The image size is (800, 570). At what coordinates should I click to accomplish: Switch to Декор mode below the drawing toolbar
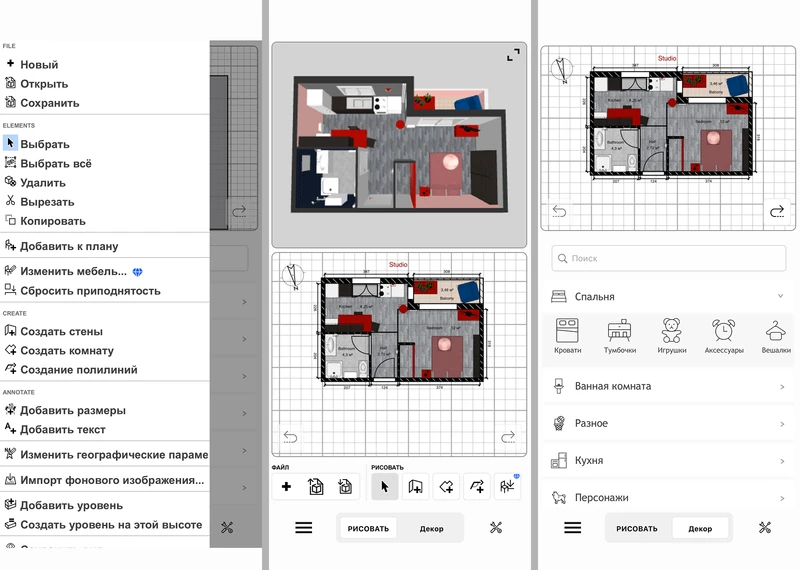point(434,528)
